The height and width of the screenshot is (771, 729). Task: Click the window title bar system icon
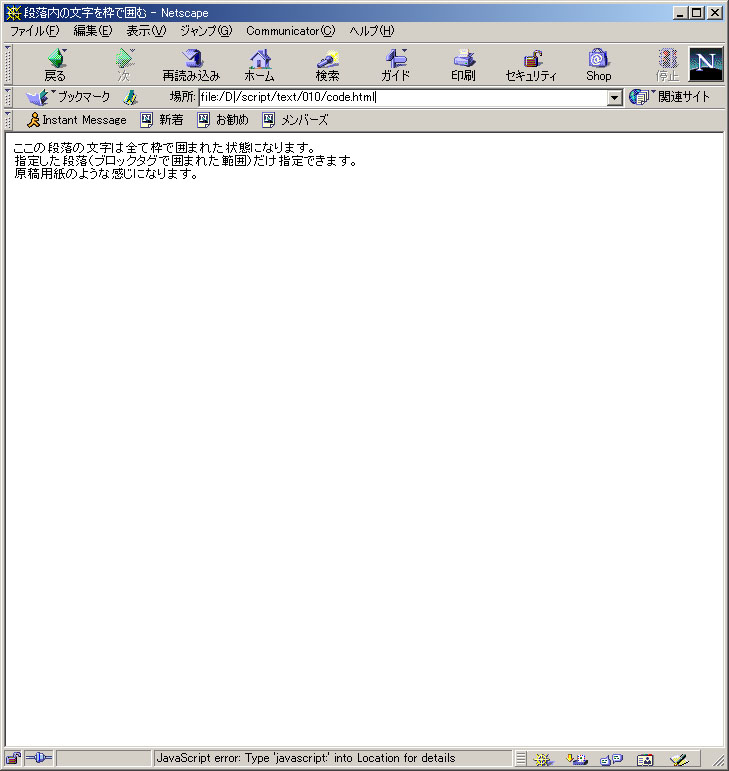[13, 13]
